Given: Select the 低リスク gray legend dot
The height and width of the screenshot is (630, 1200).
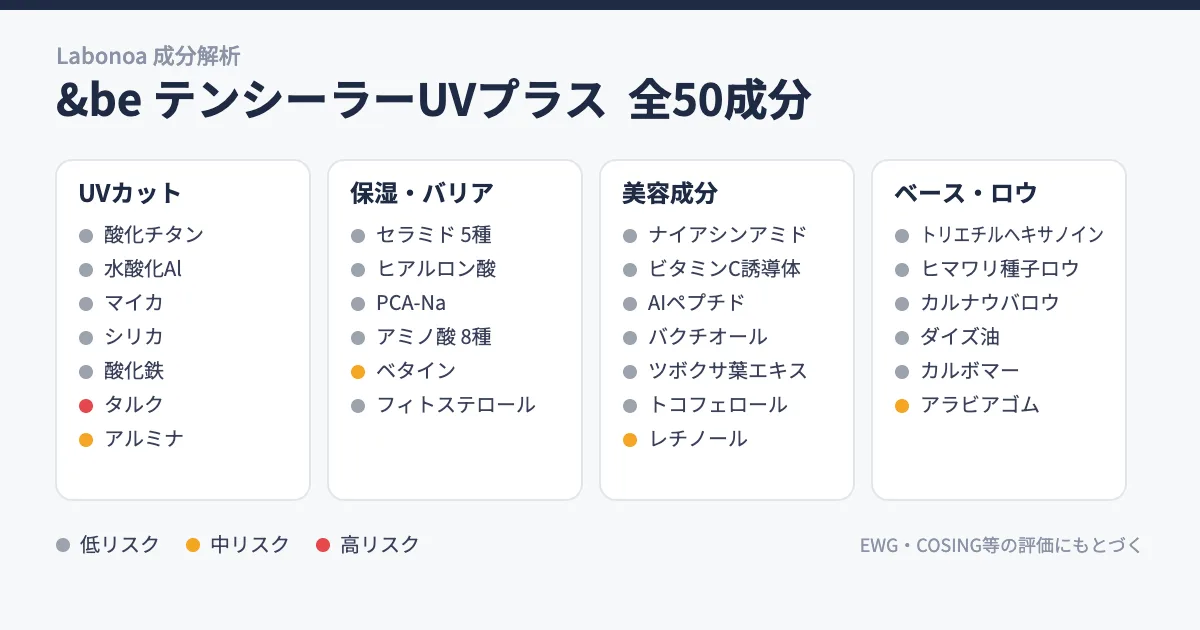Looking at the screenshot, I should pos(63,545).
